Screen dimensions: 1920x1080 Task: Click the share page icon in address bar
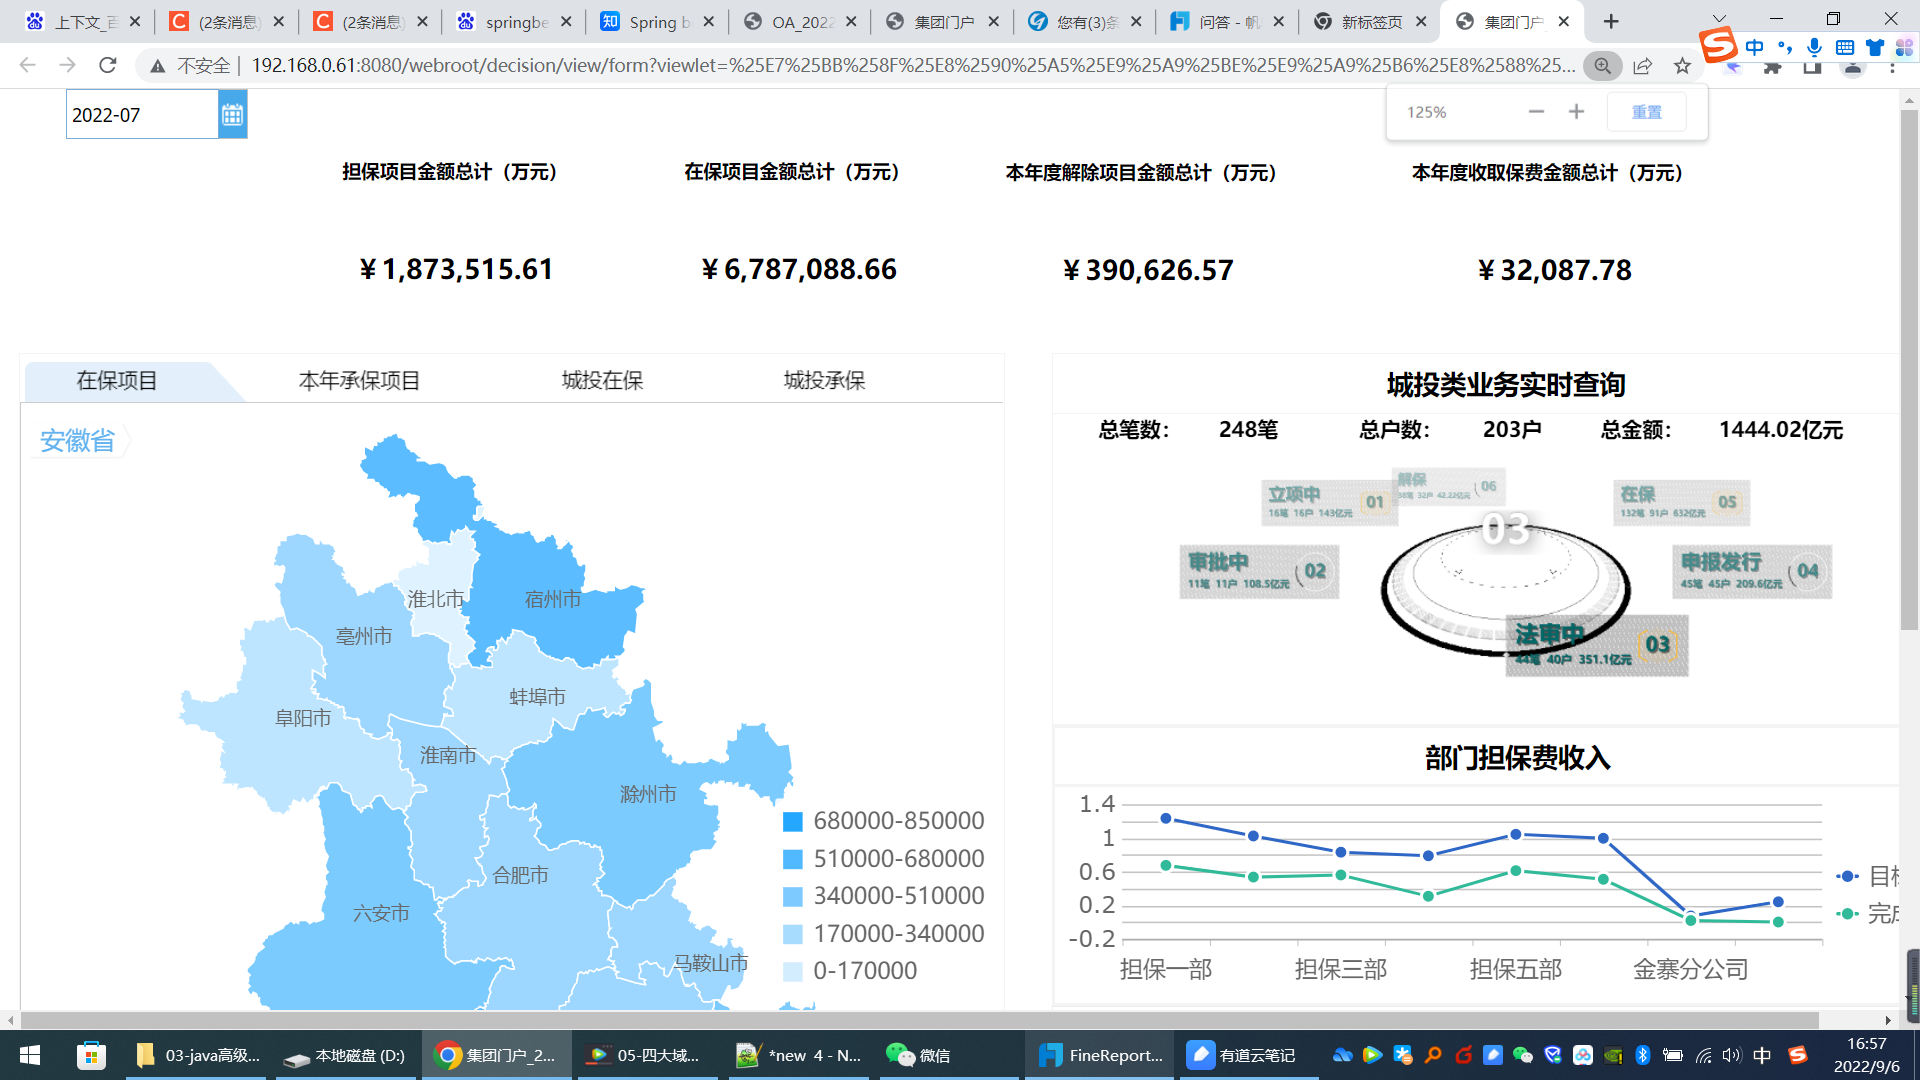1642,65
